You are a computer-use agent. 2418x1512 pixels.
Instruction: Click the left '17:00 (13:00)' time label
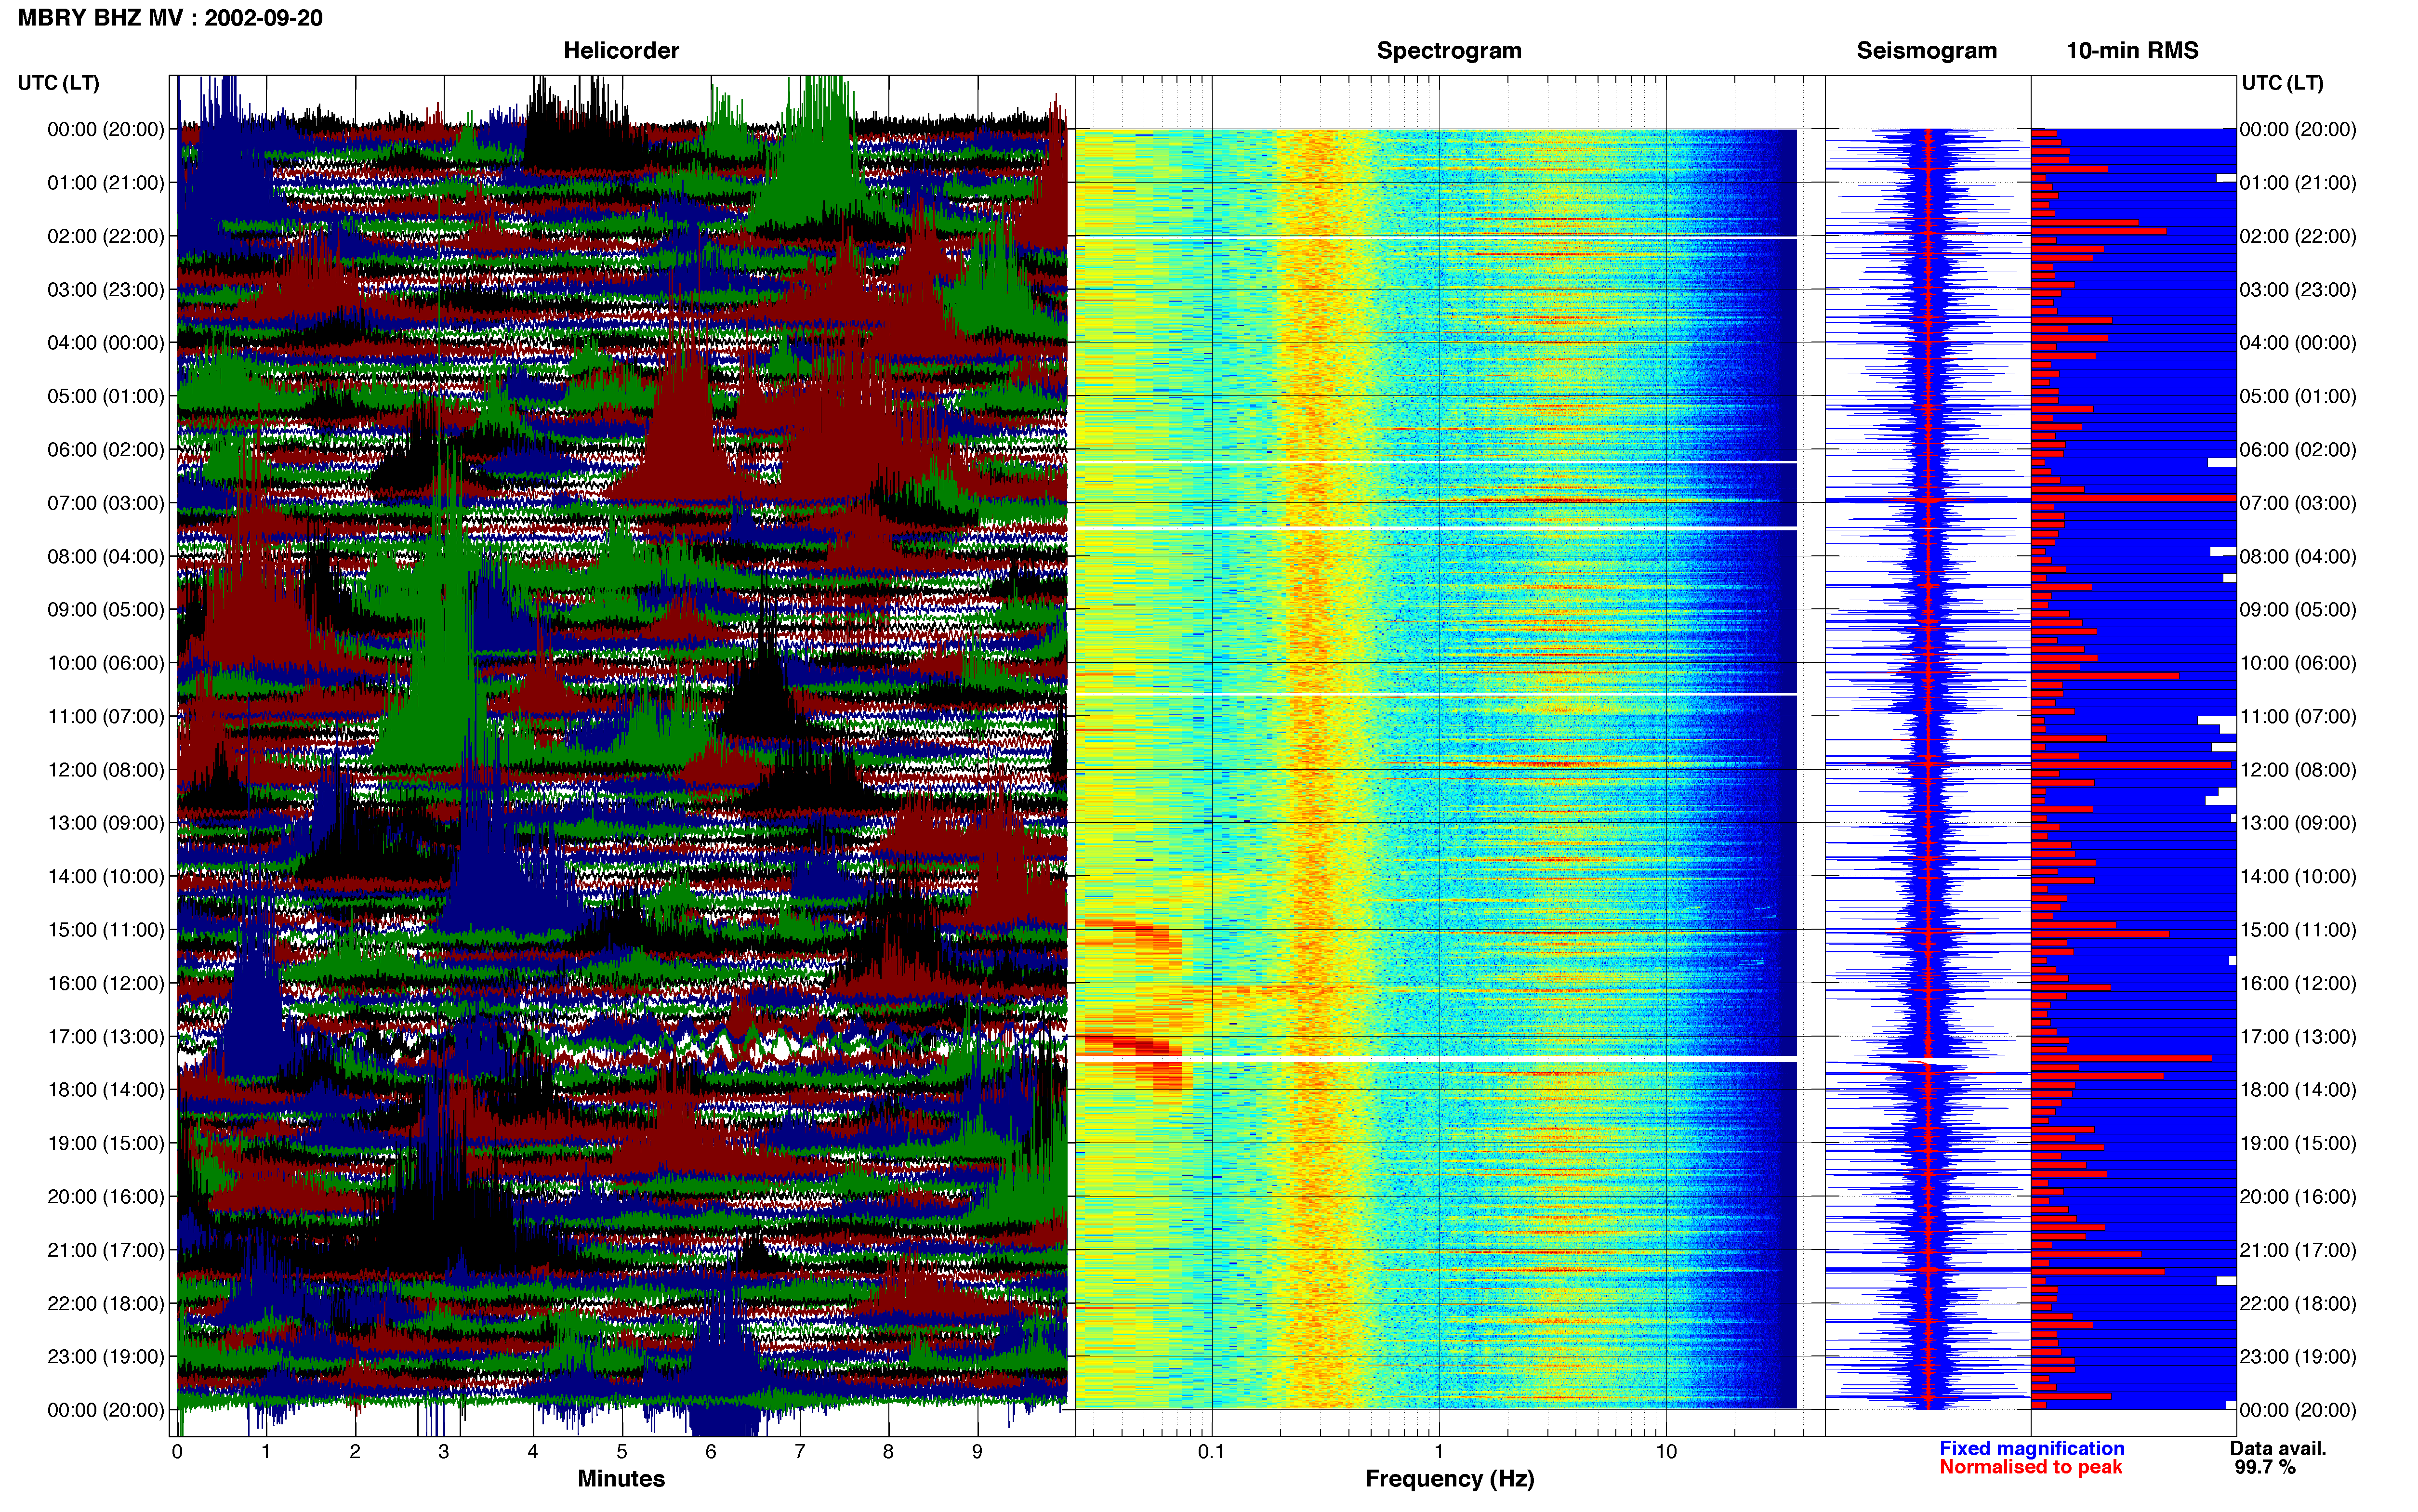click(x=106, y=1036)
